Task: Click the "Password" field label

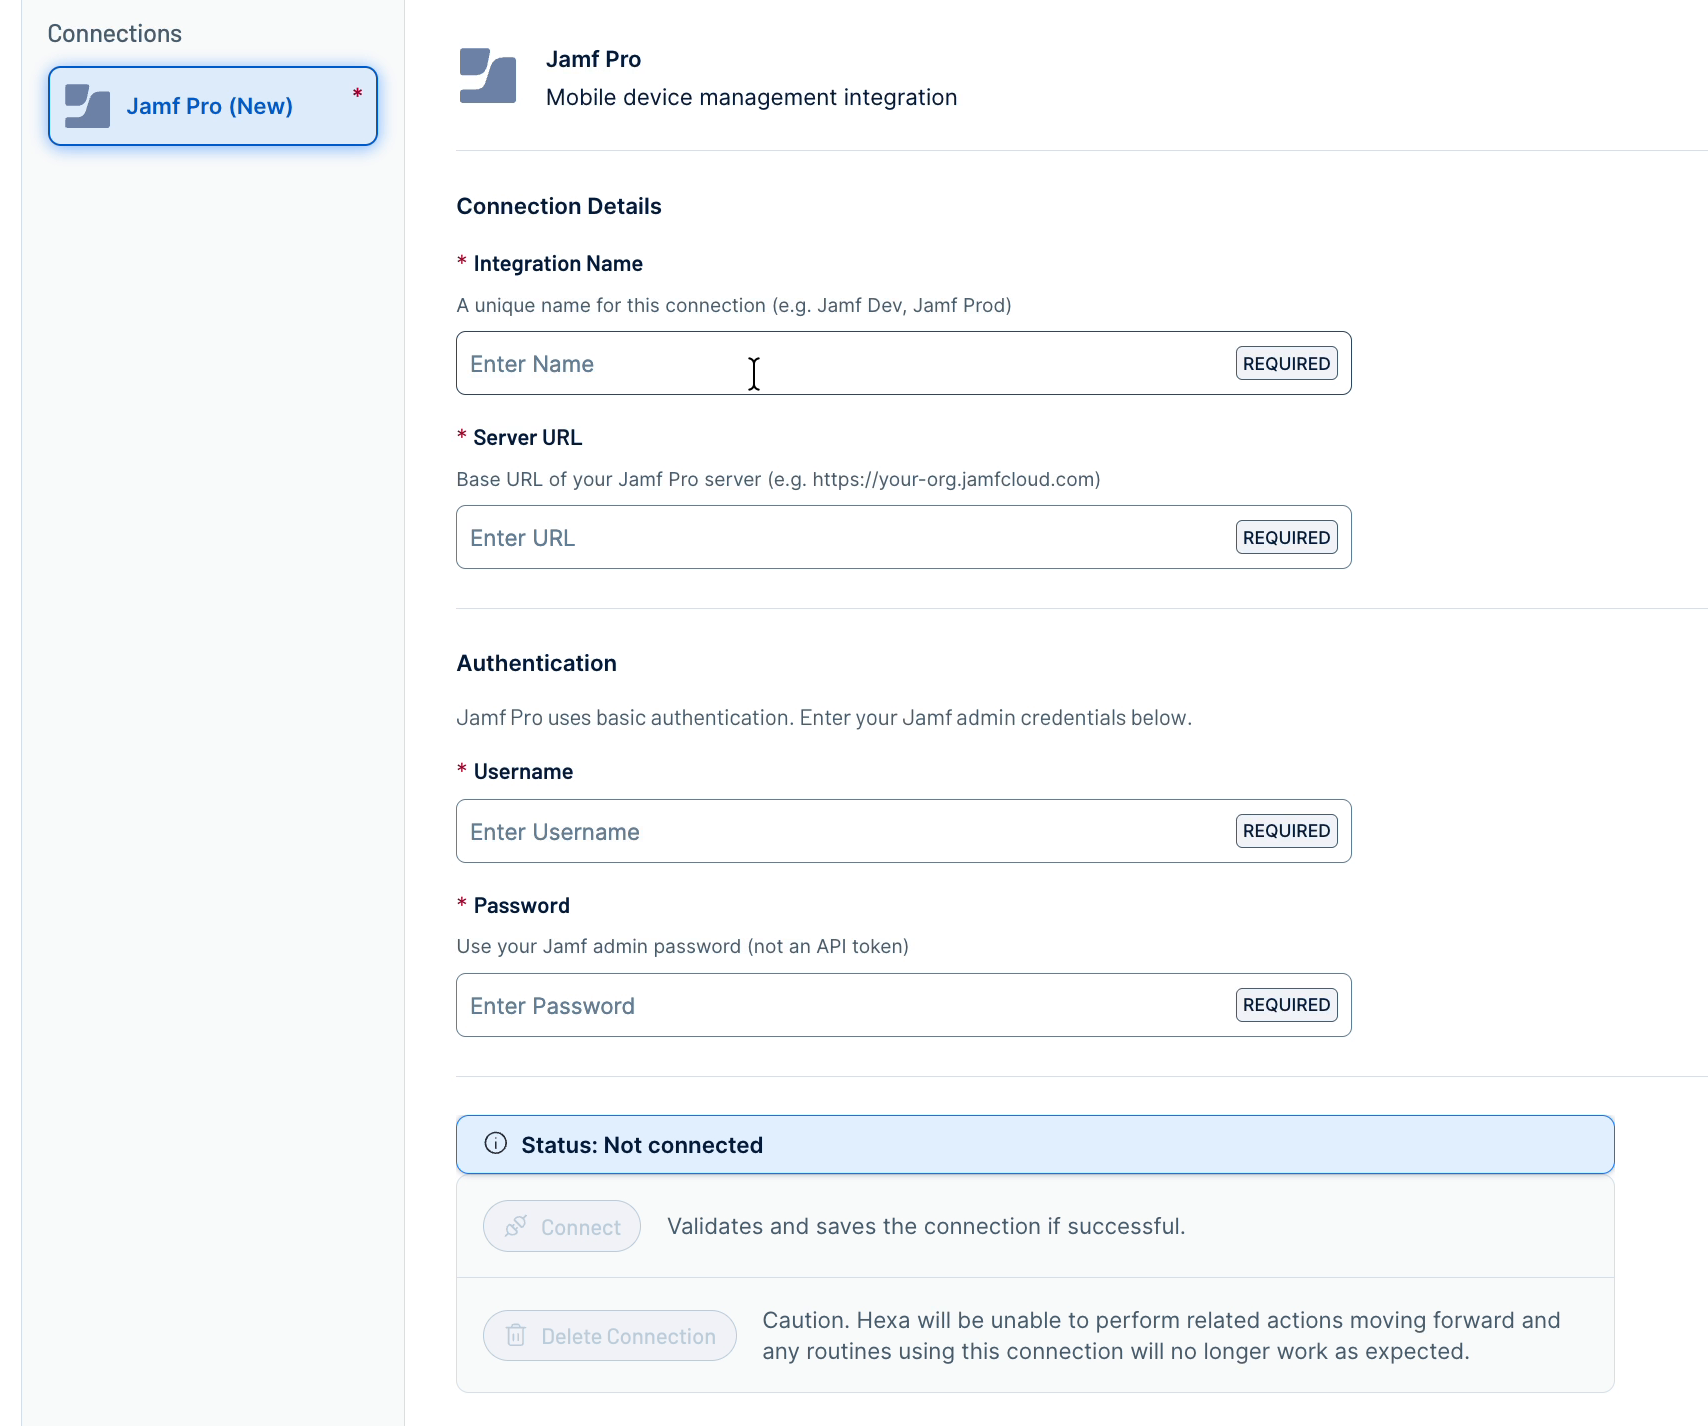Action: [522, 906]
